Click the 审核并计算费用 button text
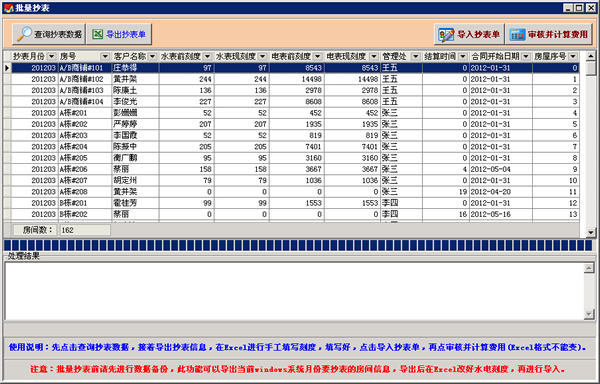The image size is (600, 384). [558, 34]
